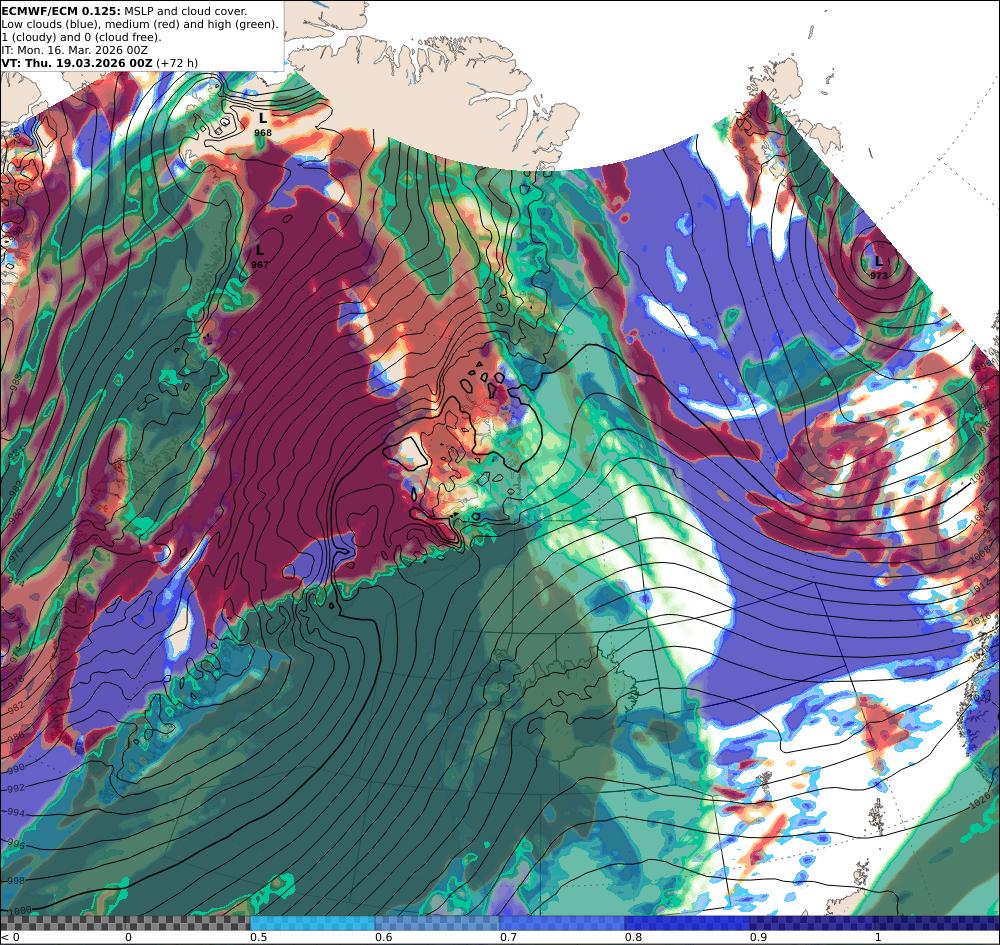Click the 'VT: Thu. 19.03.2026 00Z' valid time text
The width and height of the screenshot is (1000, 945).
(x=77, y=63)
